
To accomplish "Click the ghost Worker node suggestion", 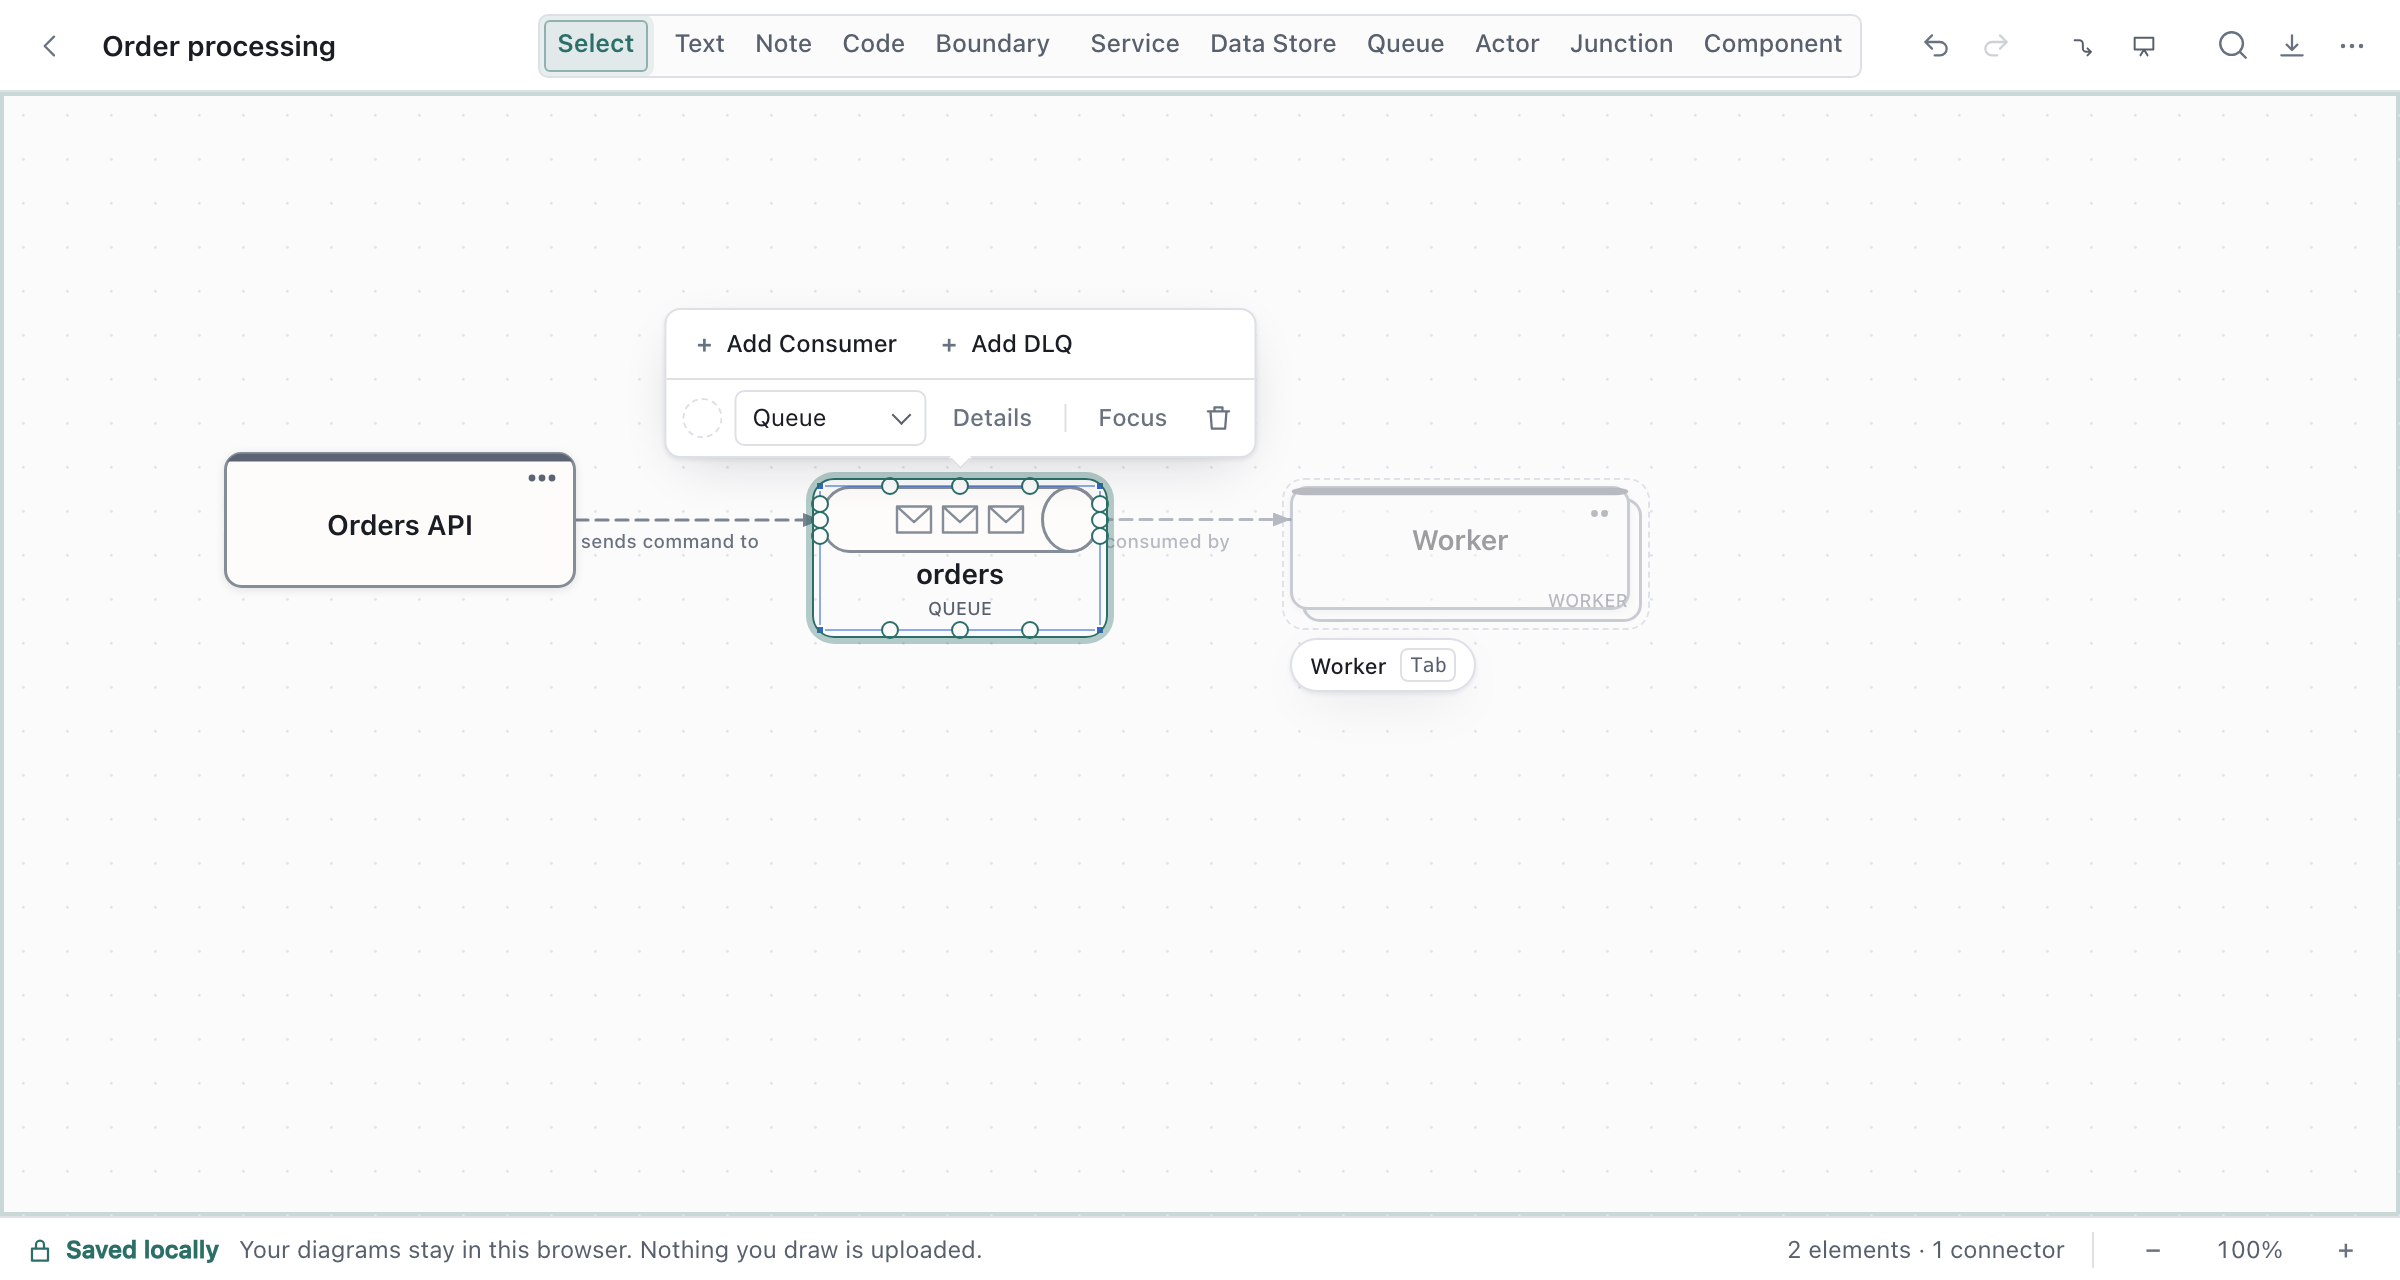I will pyautogui.click(x=1465, y=553).
